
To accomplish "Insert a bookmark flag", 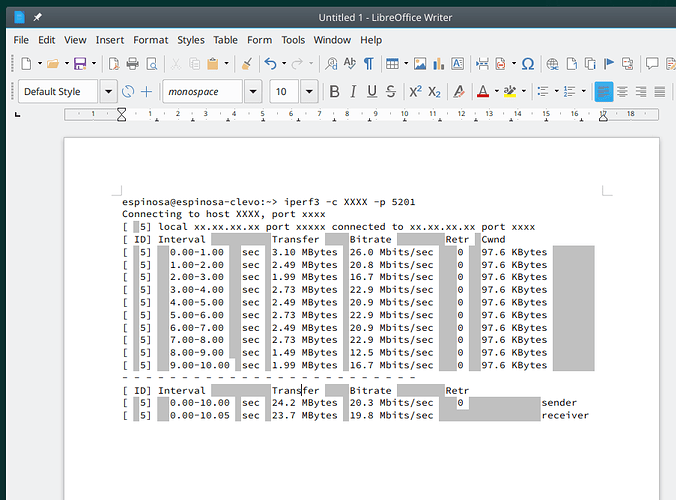I will coord(609,64).
